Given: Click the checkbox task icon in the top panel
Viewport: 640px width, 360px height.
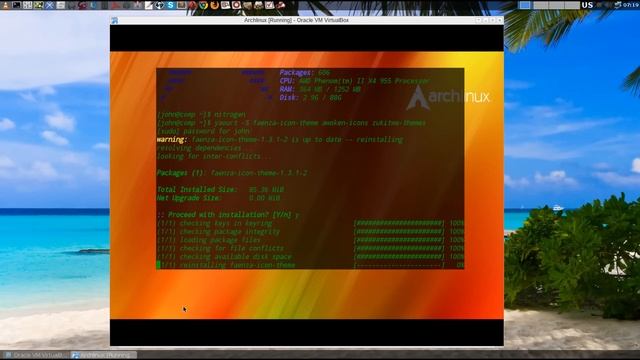Looking at the screenshot, I should tap(269, 5).
